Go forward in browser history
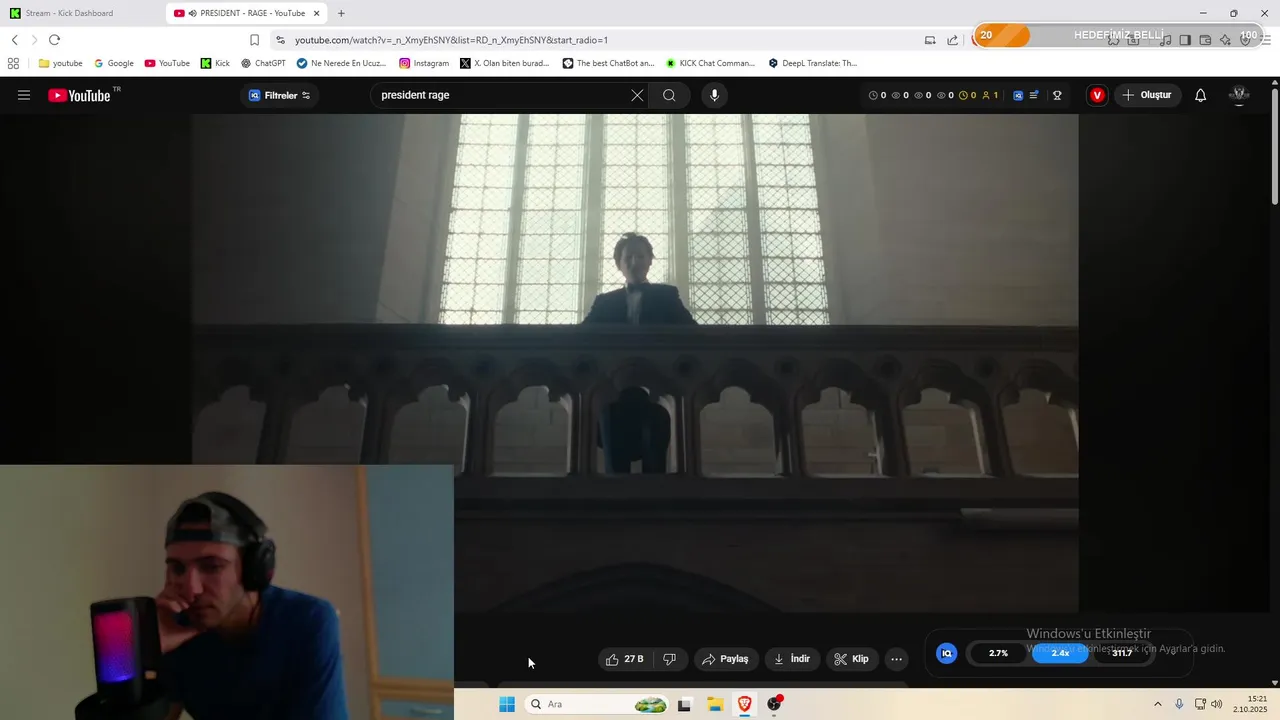This screenshot has width=1280, height=720. pos(34,40)
